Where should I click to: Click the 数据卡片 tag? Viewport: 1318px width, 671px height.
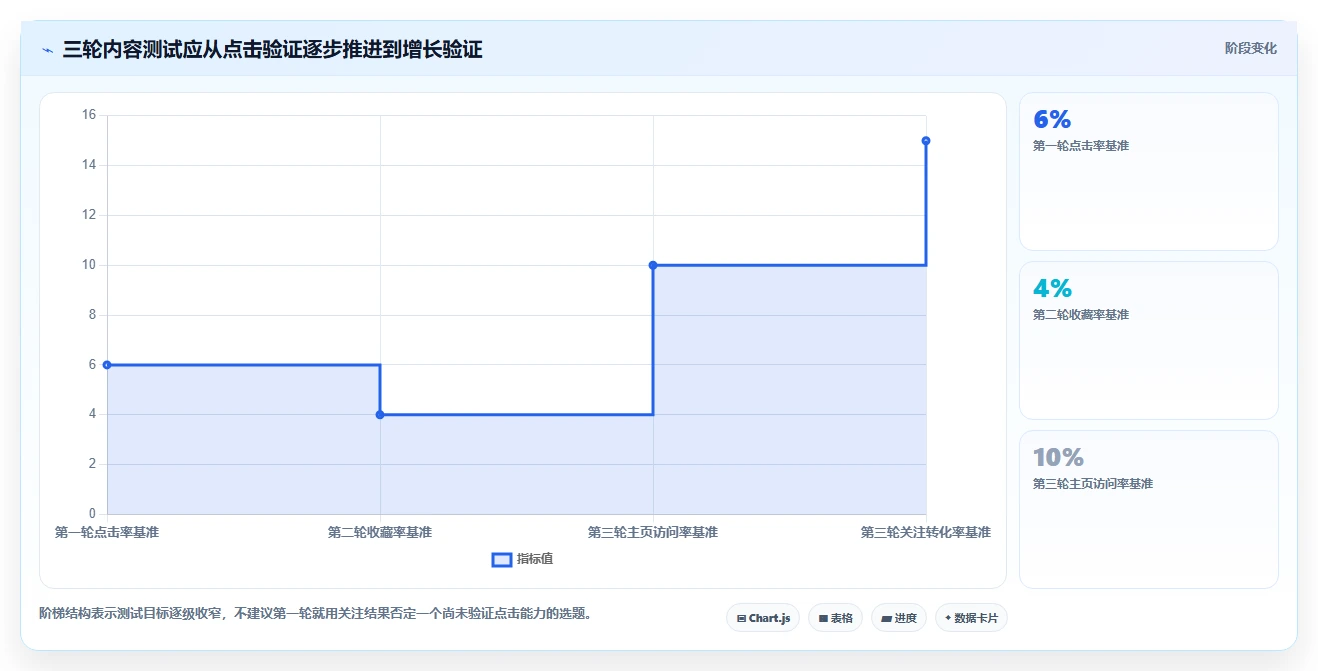971,618
